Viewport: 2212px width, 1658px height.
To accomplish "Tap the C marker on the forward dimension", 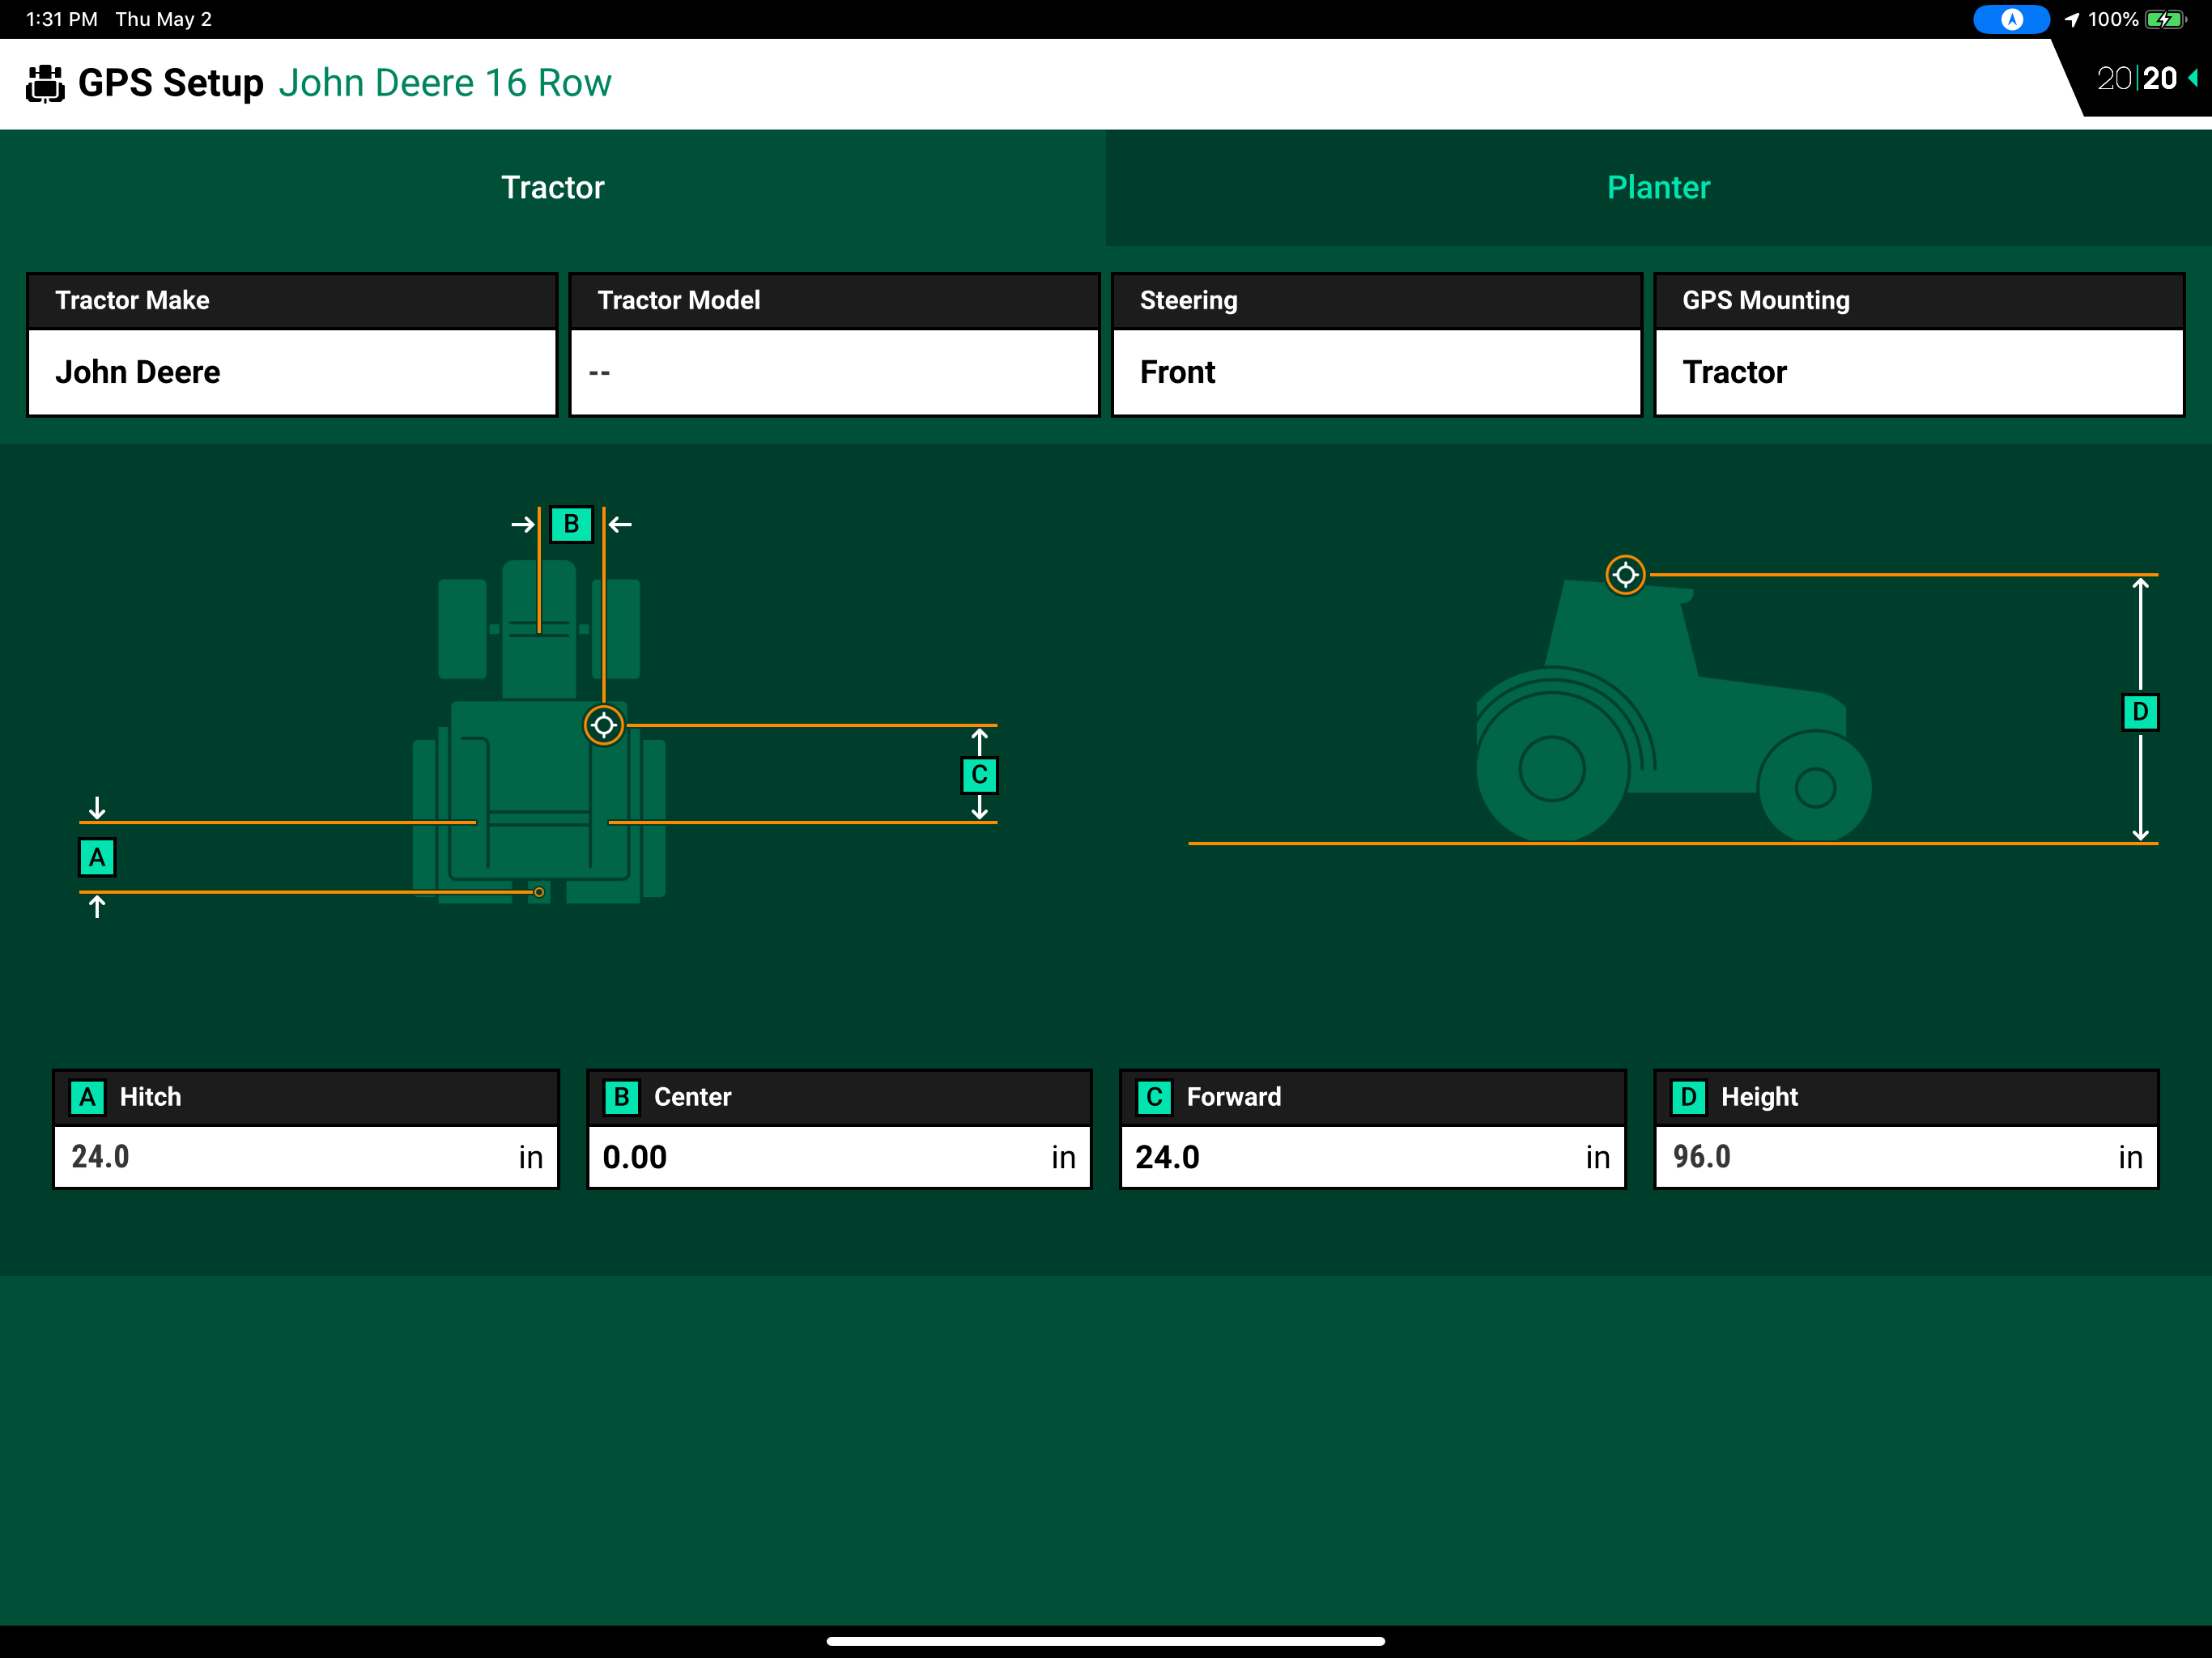I will click(980, 775).
